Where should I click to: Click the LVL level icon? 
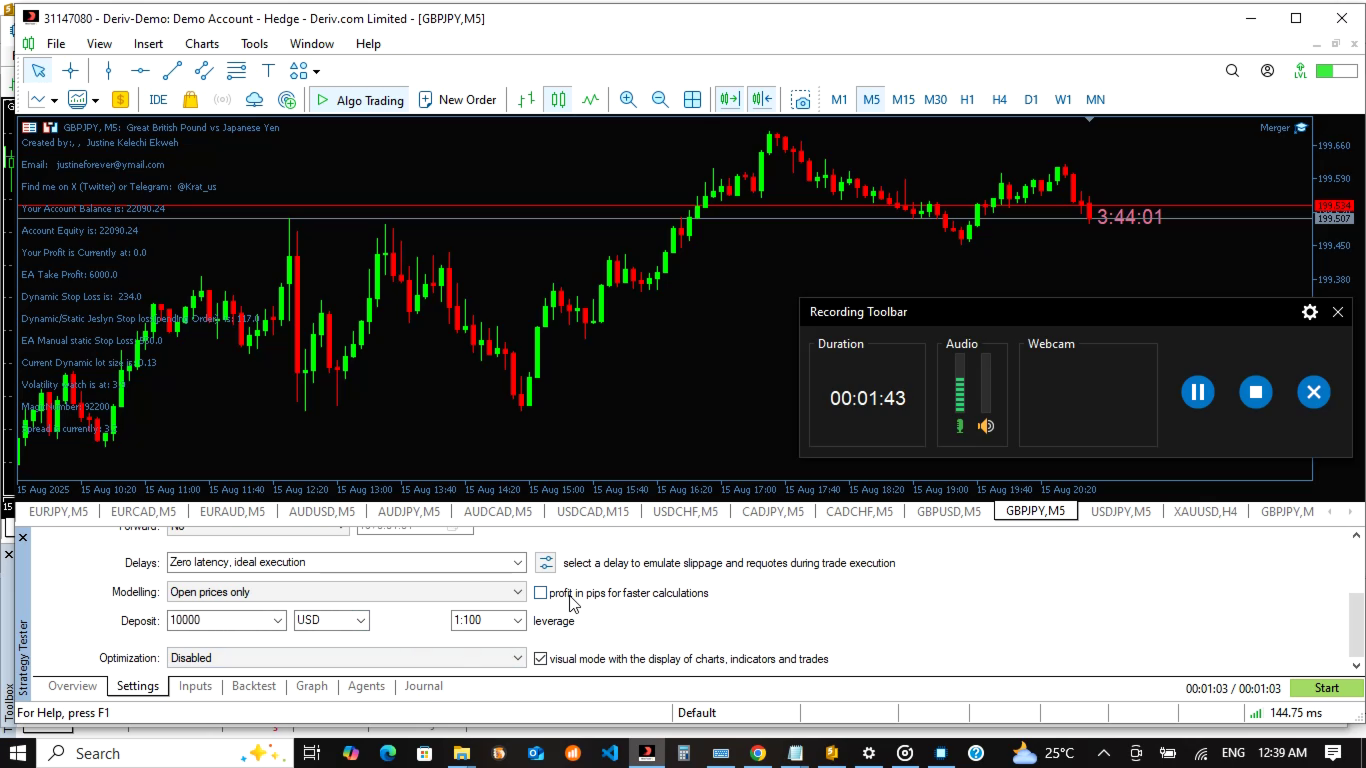tap(1300, 71)
